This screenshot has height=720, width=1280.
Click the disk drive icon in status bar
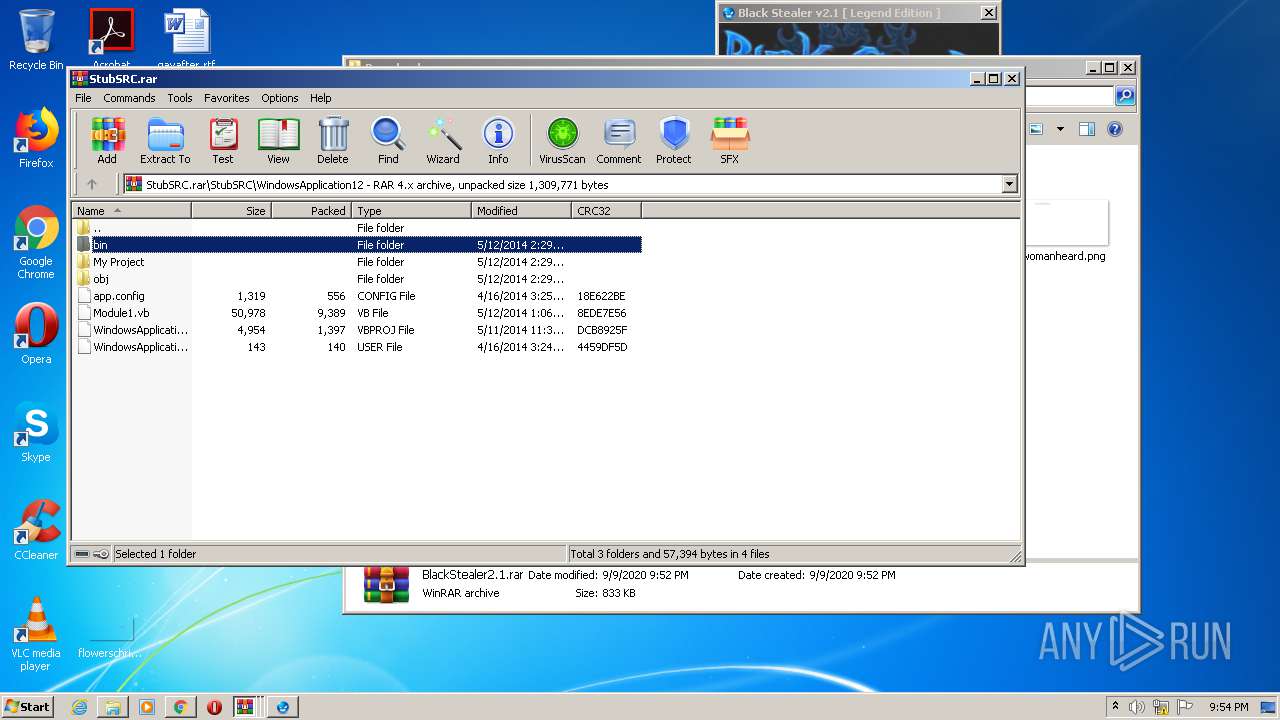(82, 554)
